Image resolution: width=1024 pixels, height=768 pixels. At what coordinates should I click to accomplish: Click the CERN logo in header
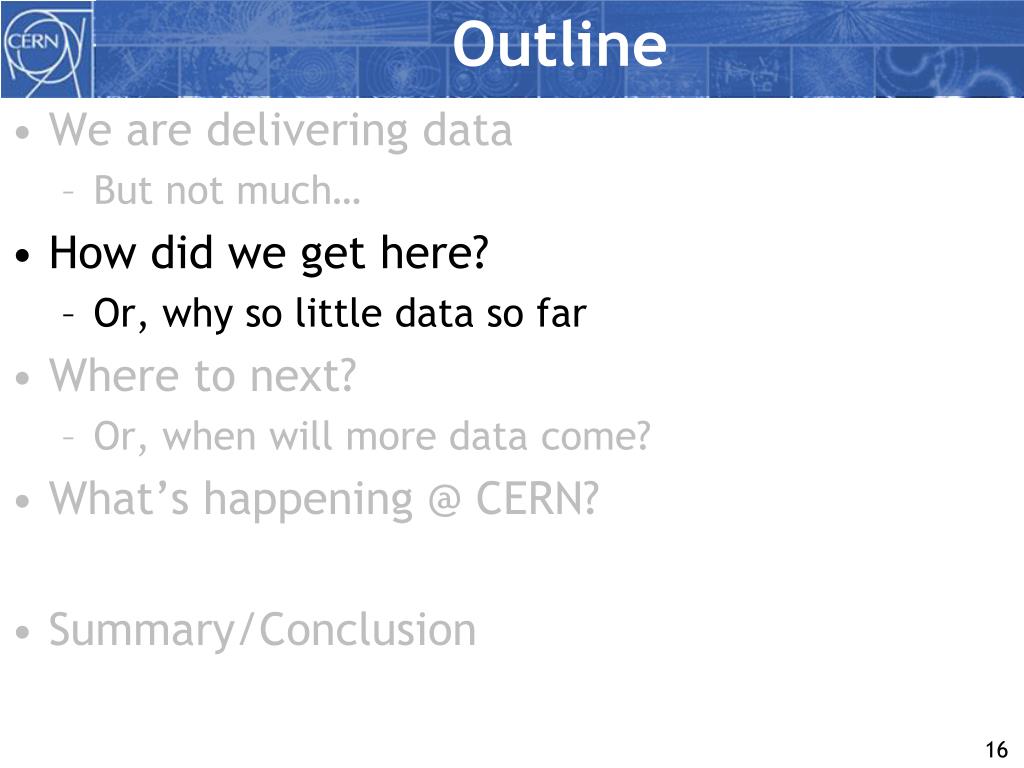click(x=44, y=49)
